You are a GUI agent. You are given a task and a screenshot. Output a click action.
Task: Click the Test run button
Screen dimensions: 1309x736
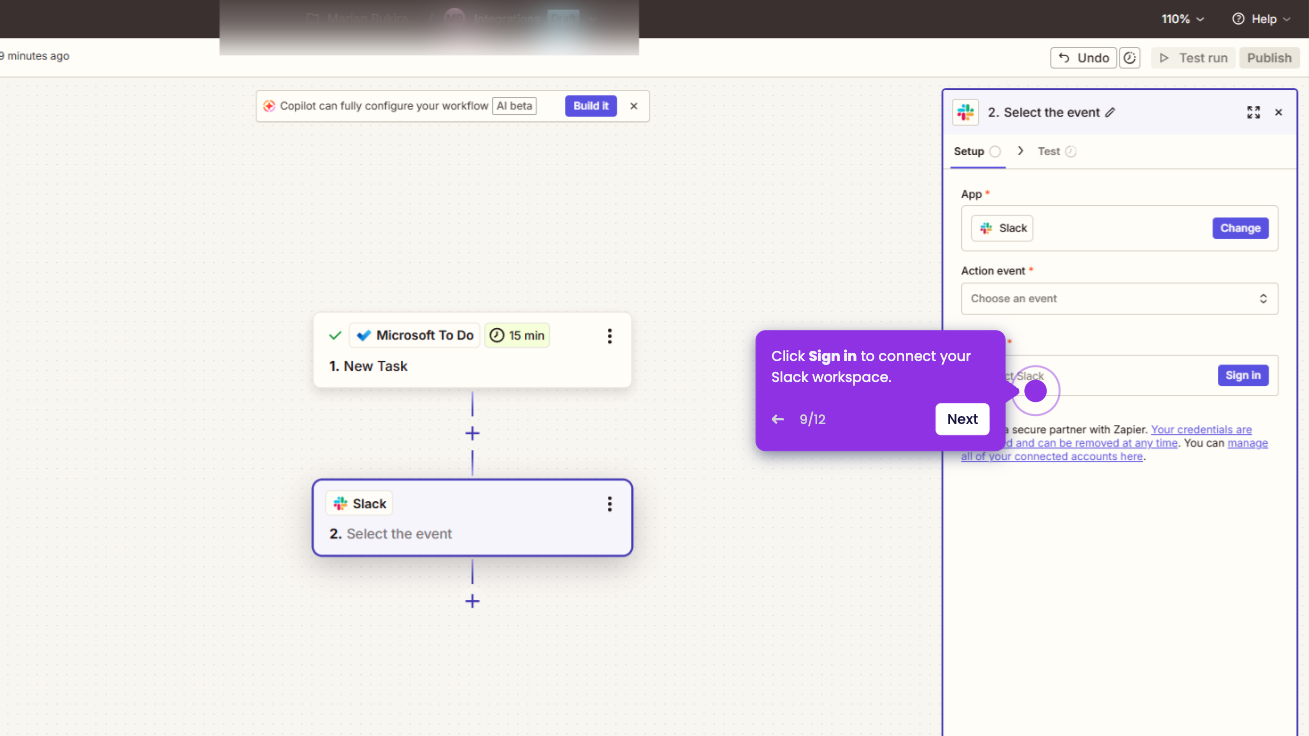[x=1193, y=58]
